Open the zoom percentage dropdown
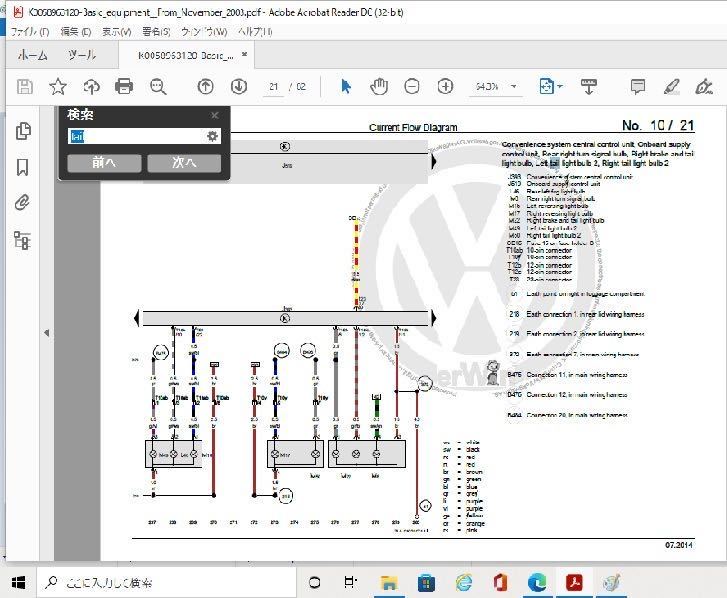This screenshot has height=598, width=727. [x=513, y=87]
